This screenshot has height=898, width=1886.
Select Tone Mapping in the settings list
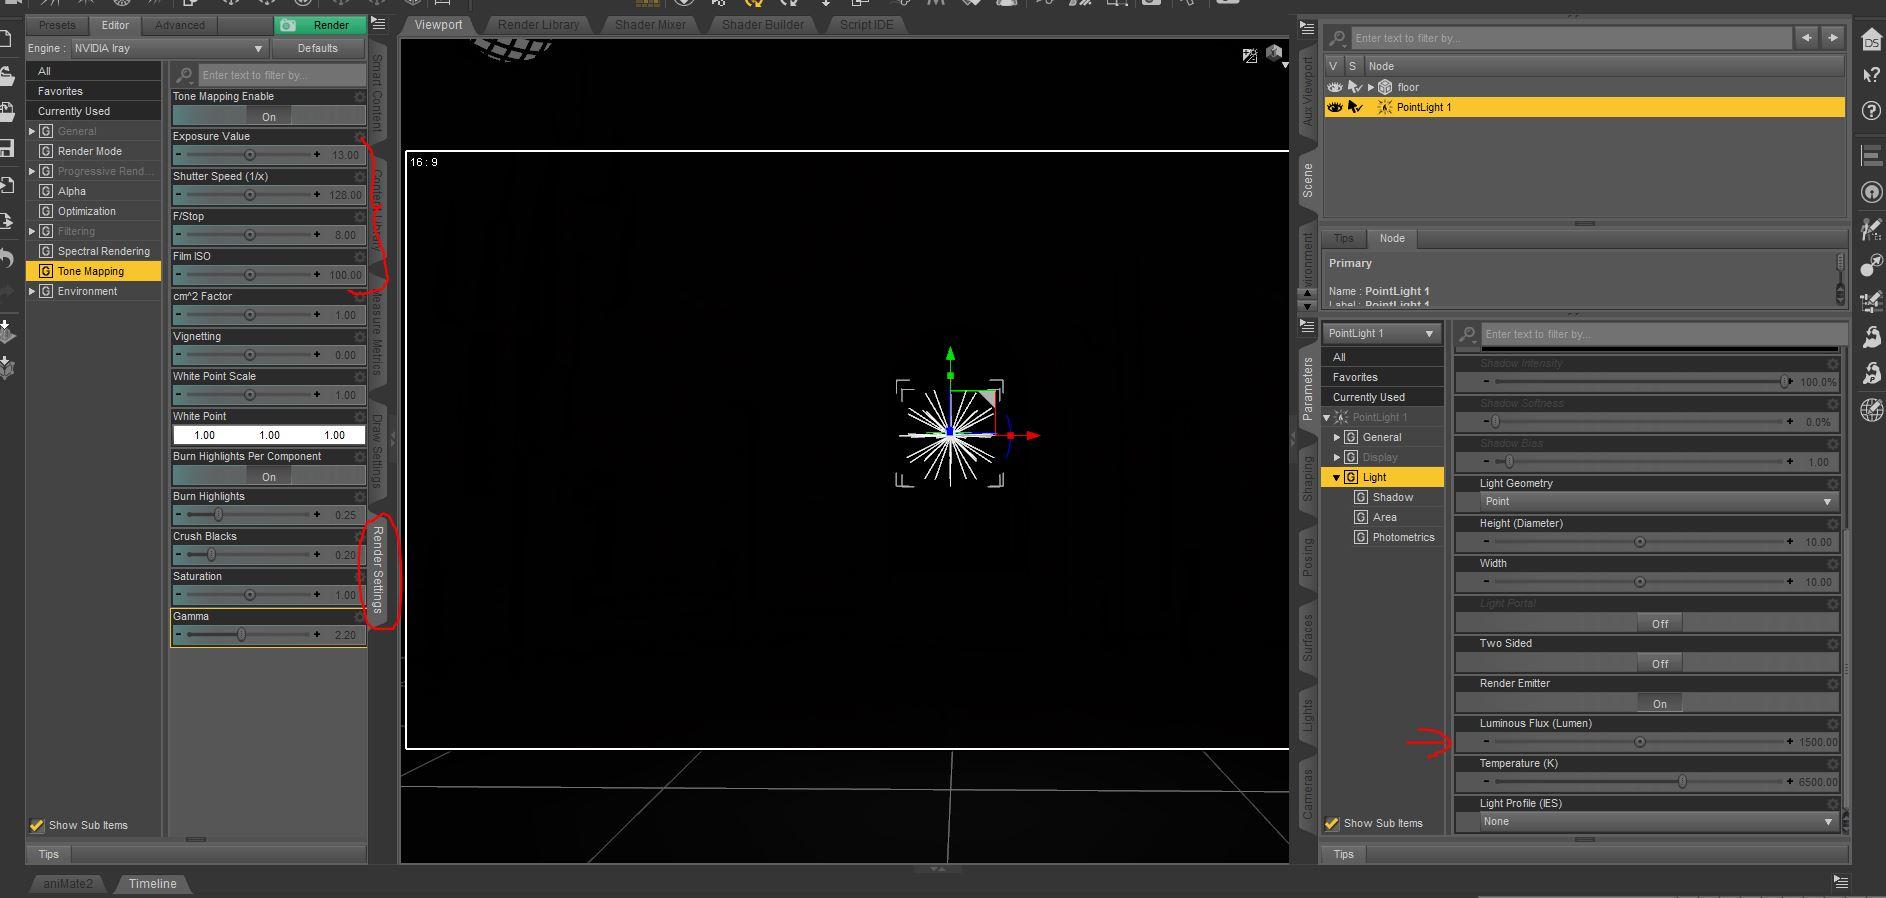click(x=94, y=271)
